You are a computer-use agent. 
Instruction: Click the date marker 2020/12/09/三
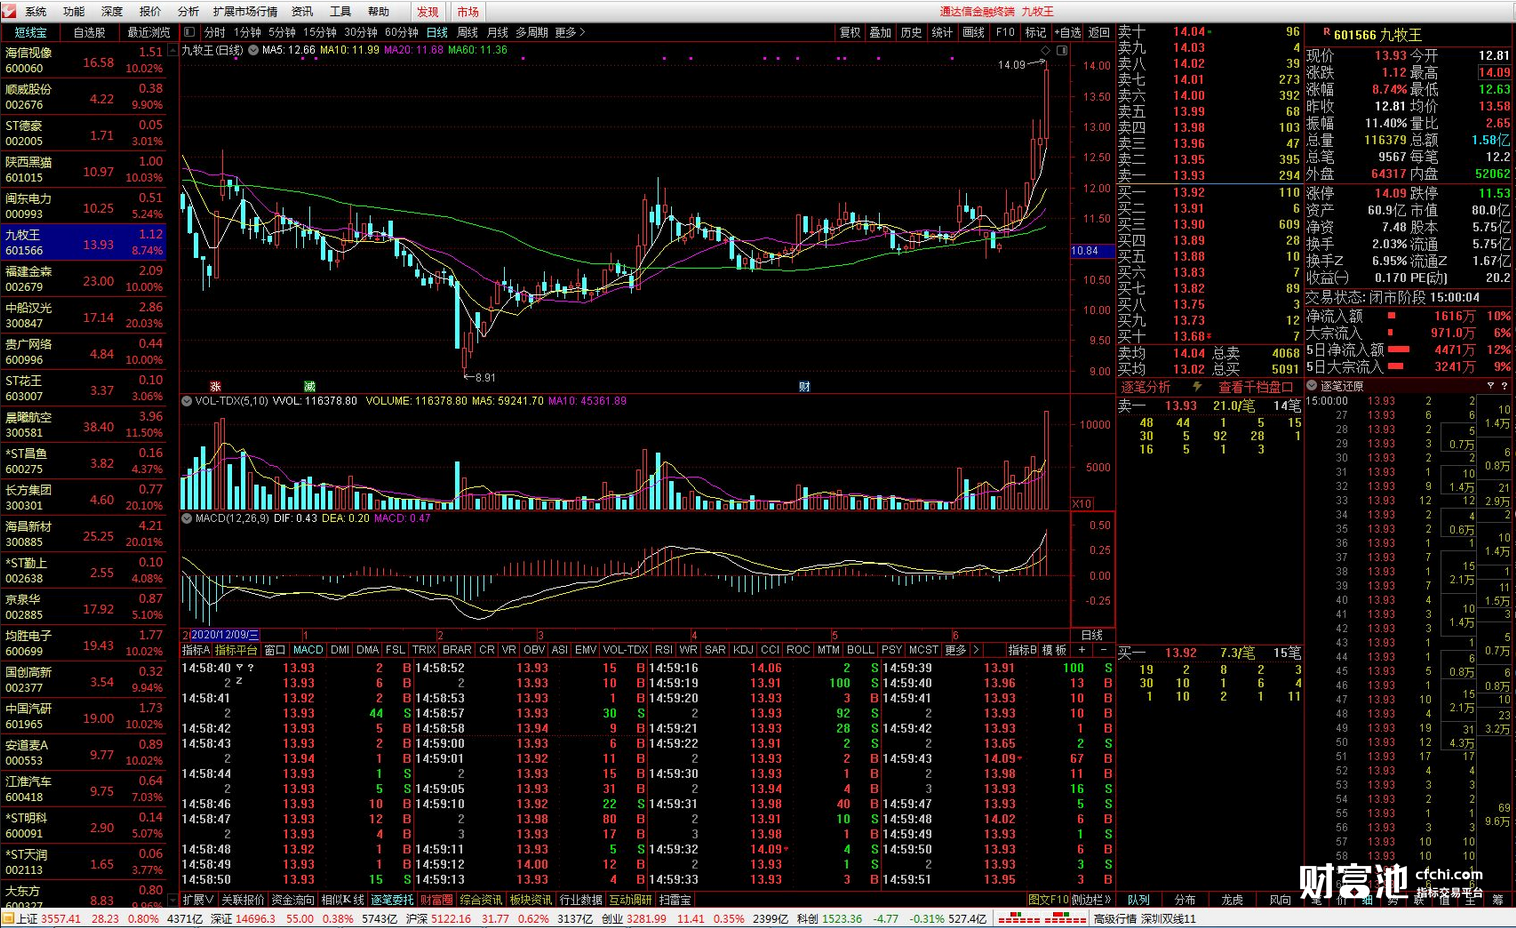pyautogui.click(x=224, y=635)
